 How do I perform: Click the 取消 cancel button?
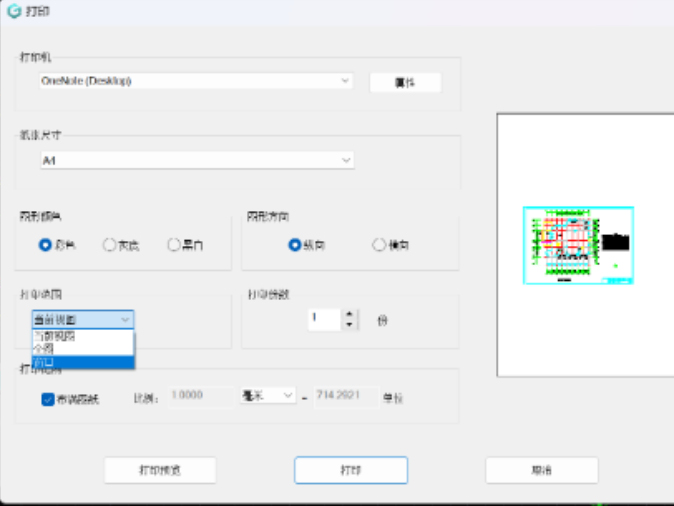point(542,470)
